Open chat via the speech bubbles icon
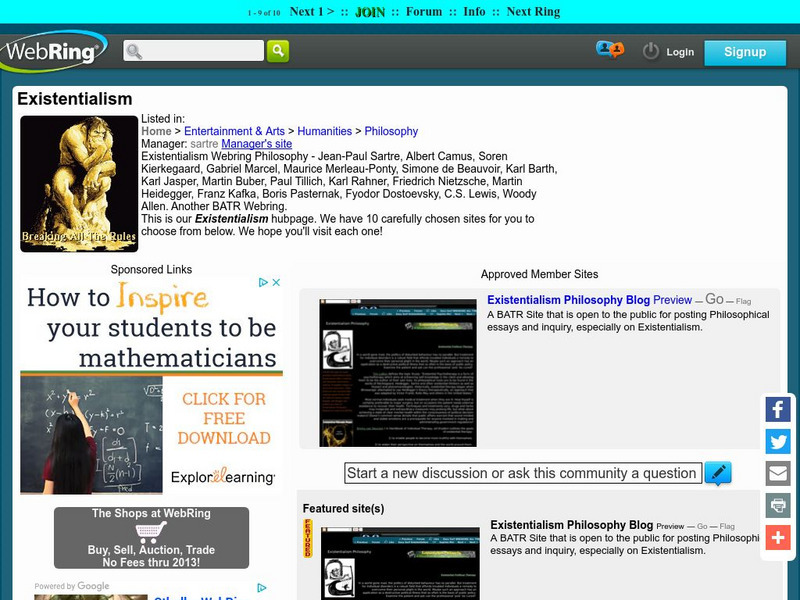Screen dimensions: 800x600 click(610, 48)
